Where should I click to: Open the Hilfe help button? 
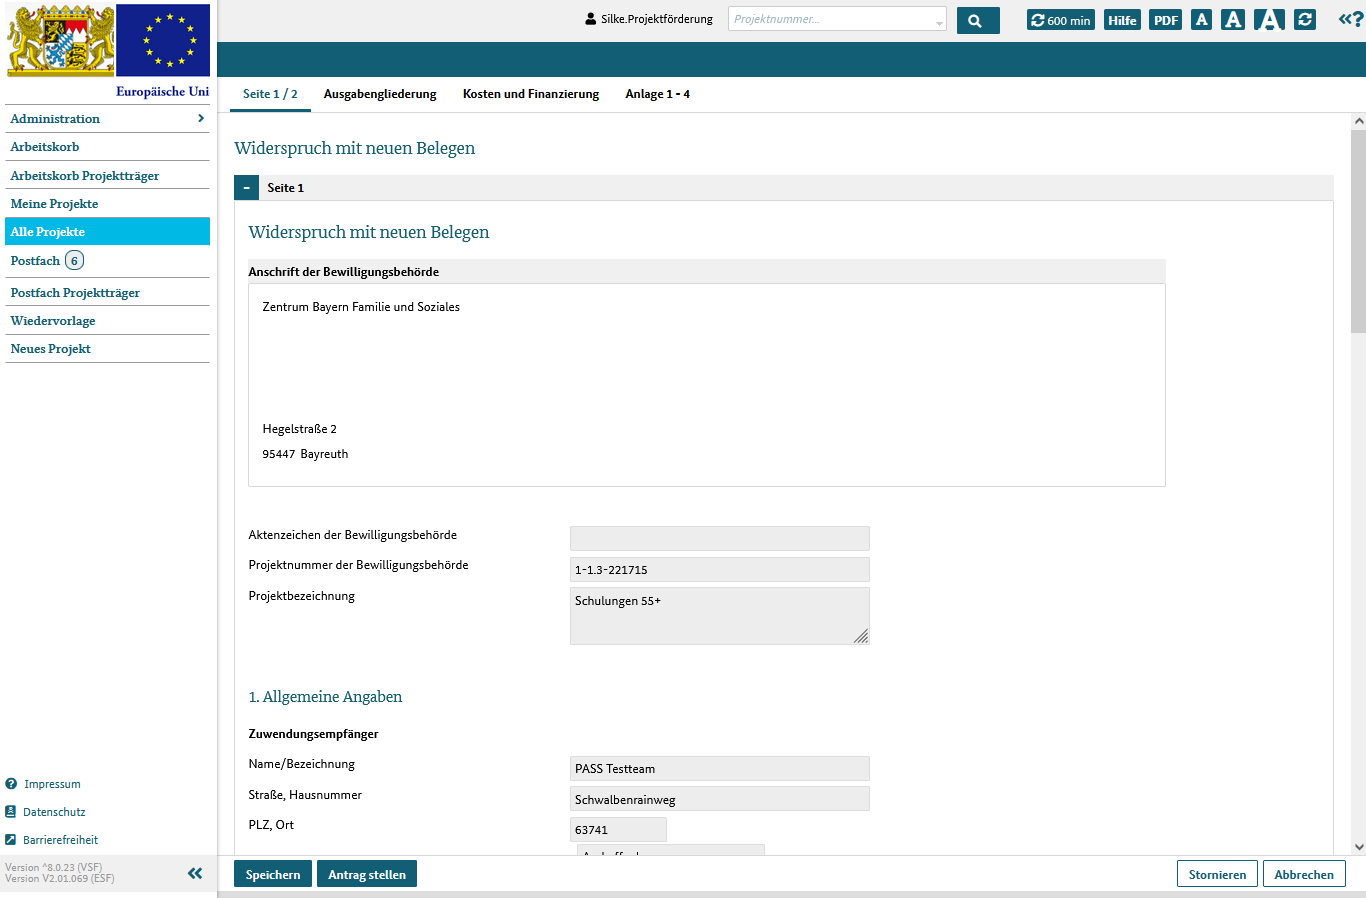[x=1122, y=20]
